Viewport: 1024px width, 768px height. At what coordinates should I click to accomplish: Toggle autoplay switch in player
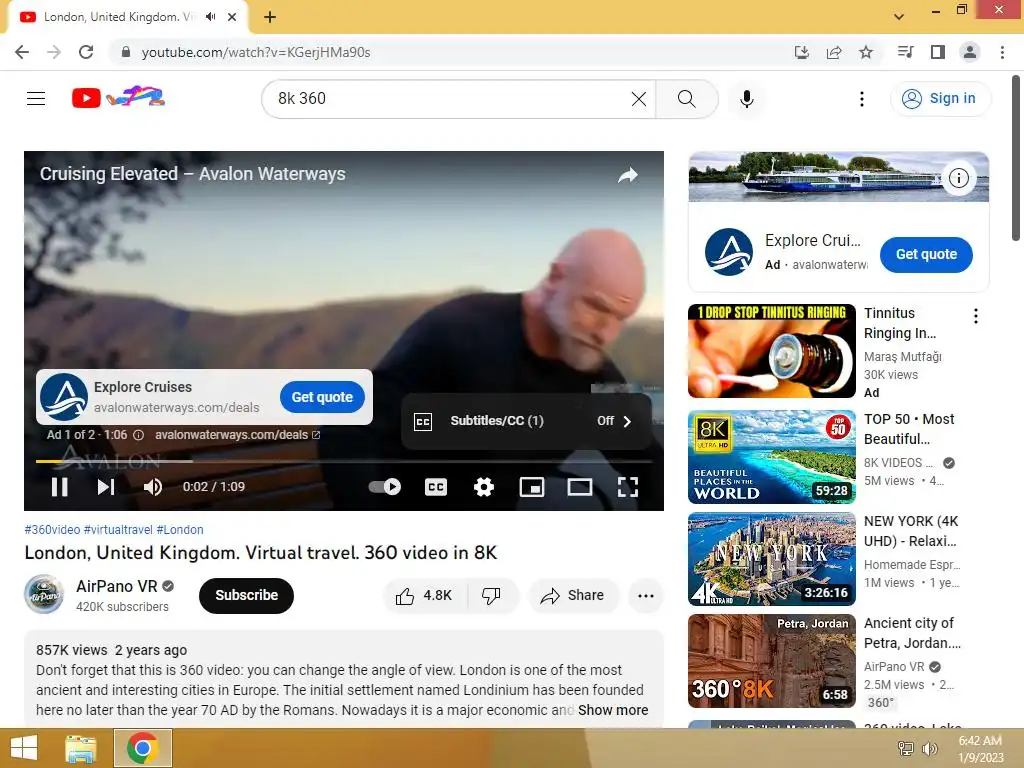(385, 487)
